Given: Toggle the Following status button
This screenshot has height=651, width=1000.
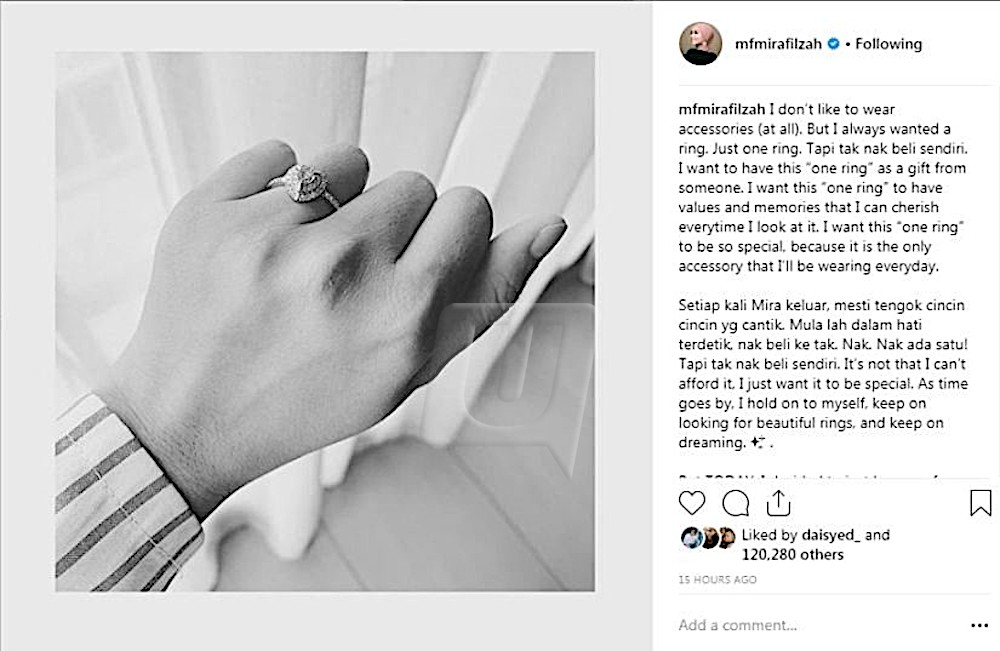Looking at the screenshot, I should (x=888, y=44).
